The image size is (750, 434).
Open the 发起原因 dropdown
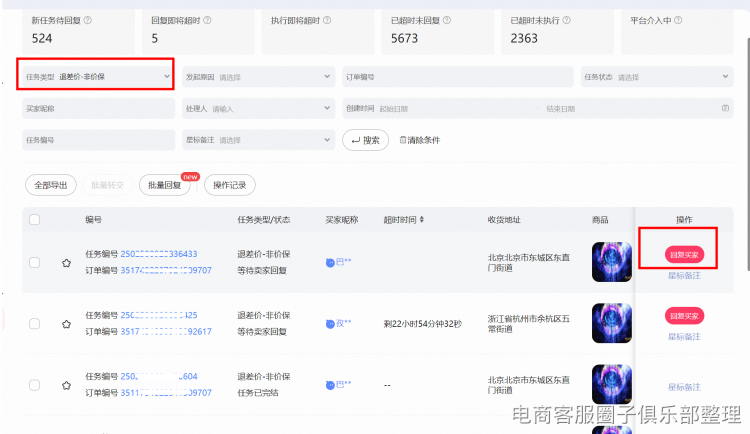point(258,77)
